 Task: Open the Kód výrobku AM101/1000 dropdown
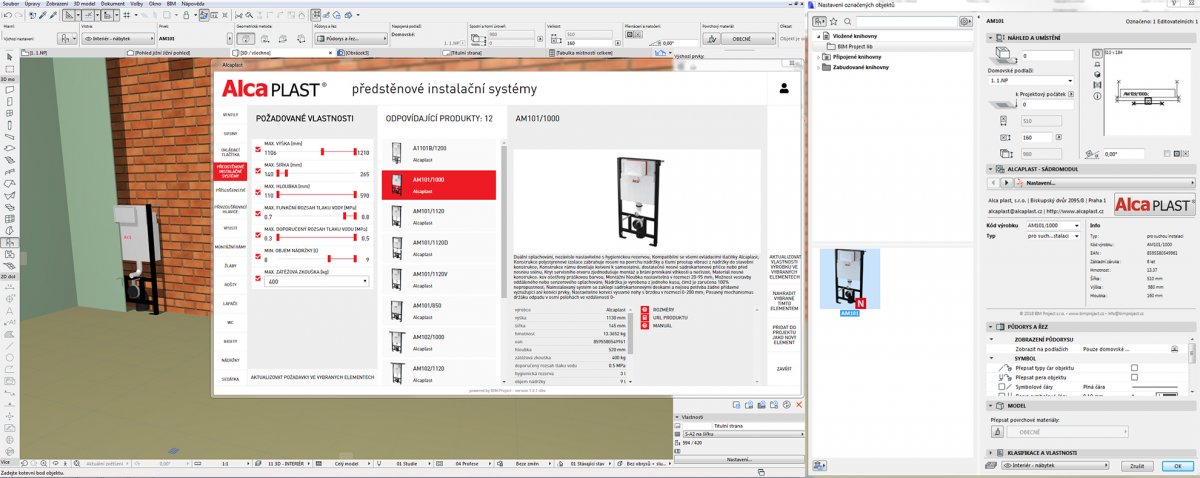[1051, 226]
